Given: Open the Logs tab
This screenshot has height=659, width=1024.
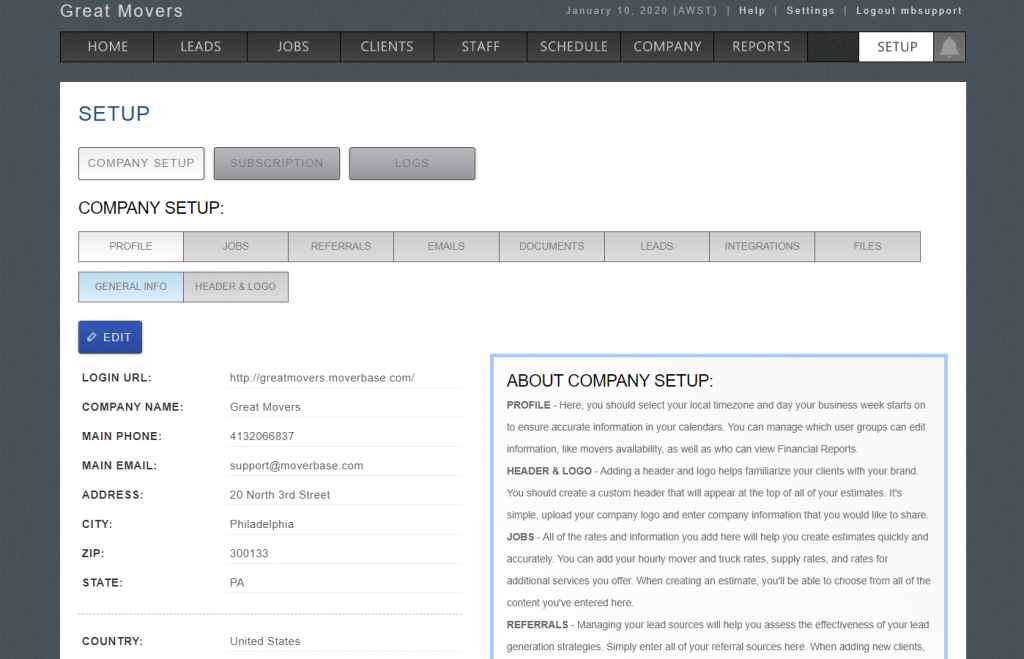Looking at the screenshot, I should [x=412, y=163].
